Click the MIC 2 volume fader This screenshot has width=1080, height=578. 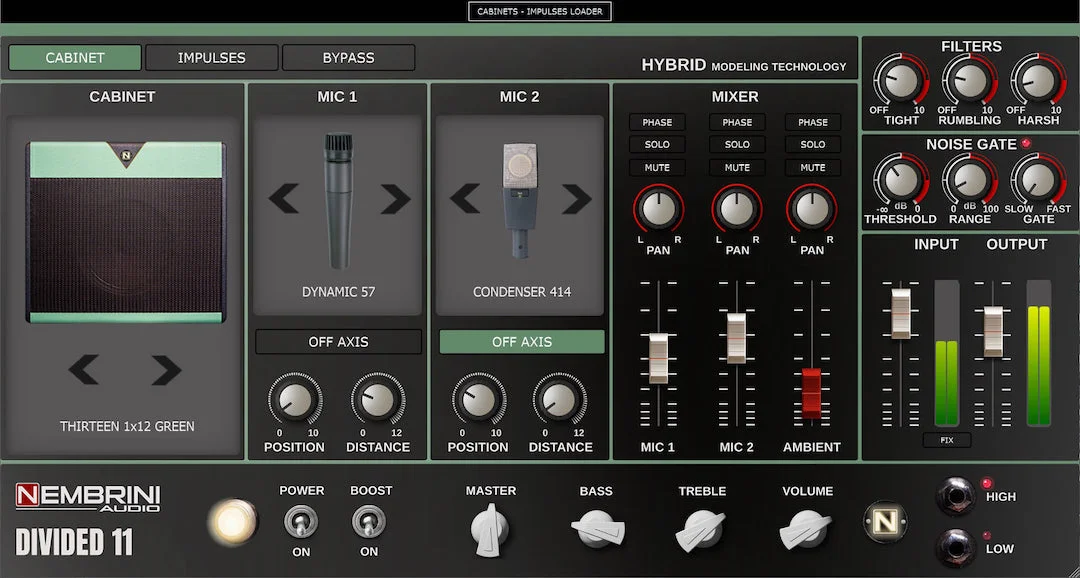tap(736, 338)
